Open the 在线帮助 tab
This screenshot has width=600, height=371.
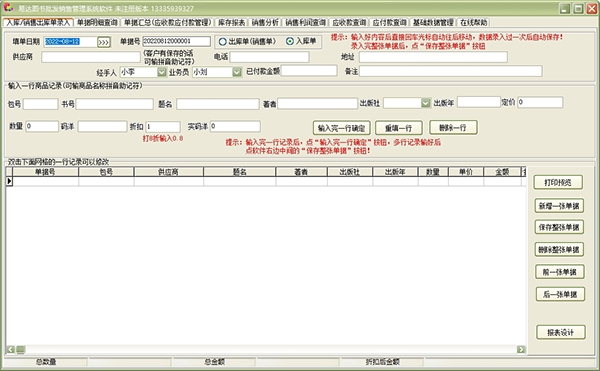point(474,23)
